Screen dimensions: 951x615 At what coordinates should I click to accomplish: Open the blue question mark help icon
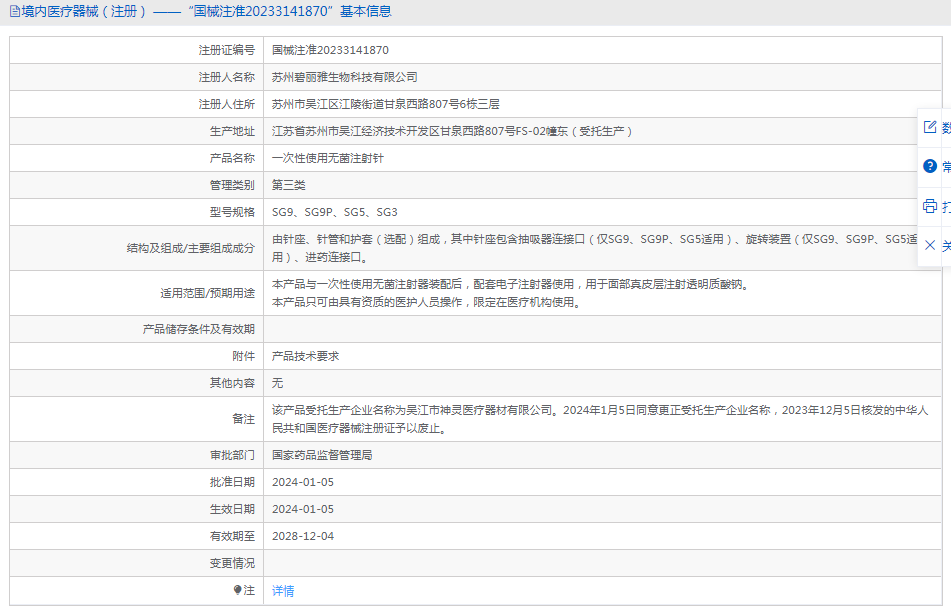tap(930, 166)
